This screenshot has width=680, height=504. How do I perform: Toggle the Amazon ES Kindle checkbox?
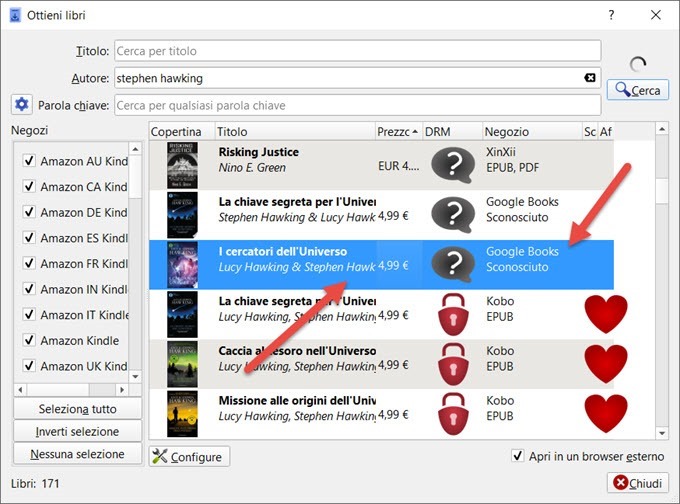pos(29,238)
